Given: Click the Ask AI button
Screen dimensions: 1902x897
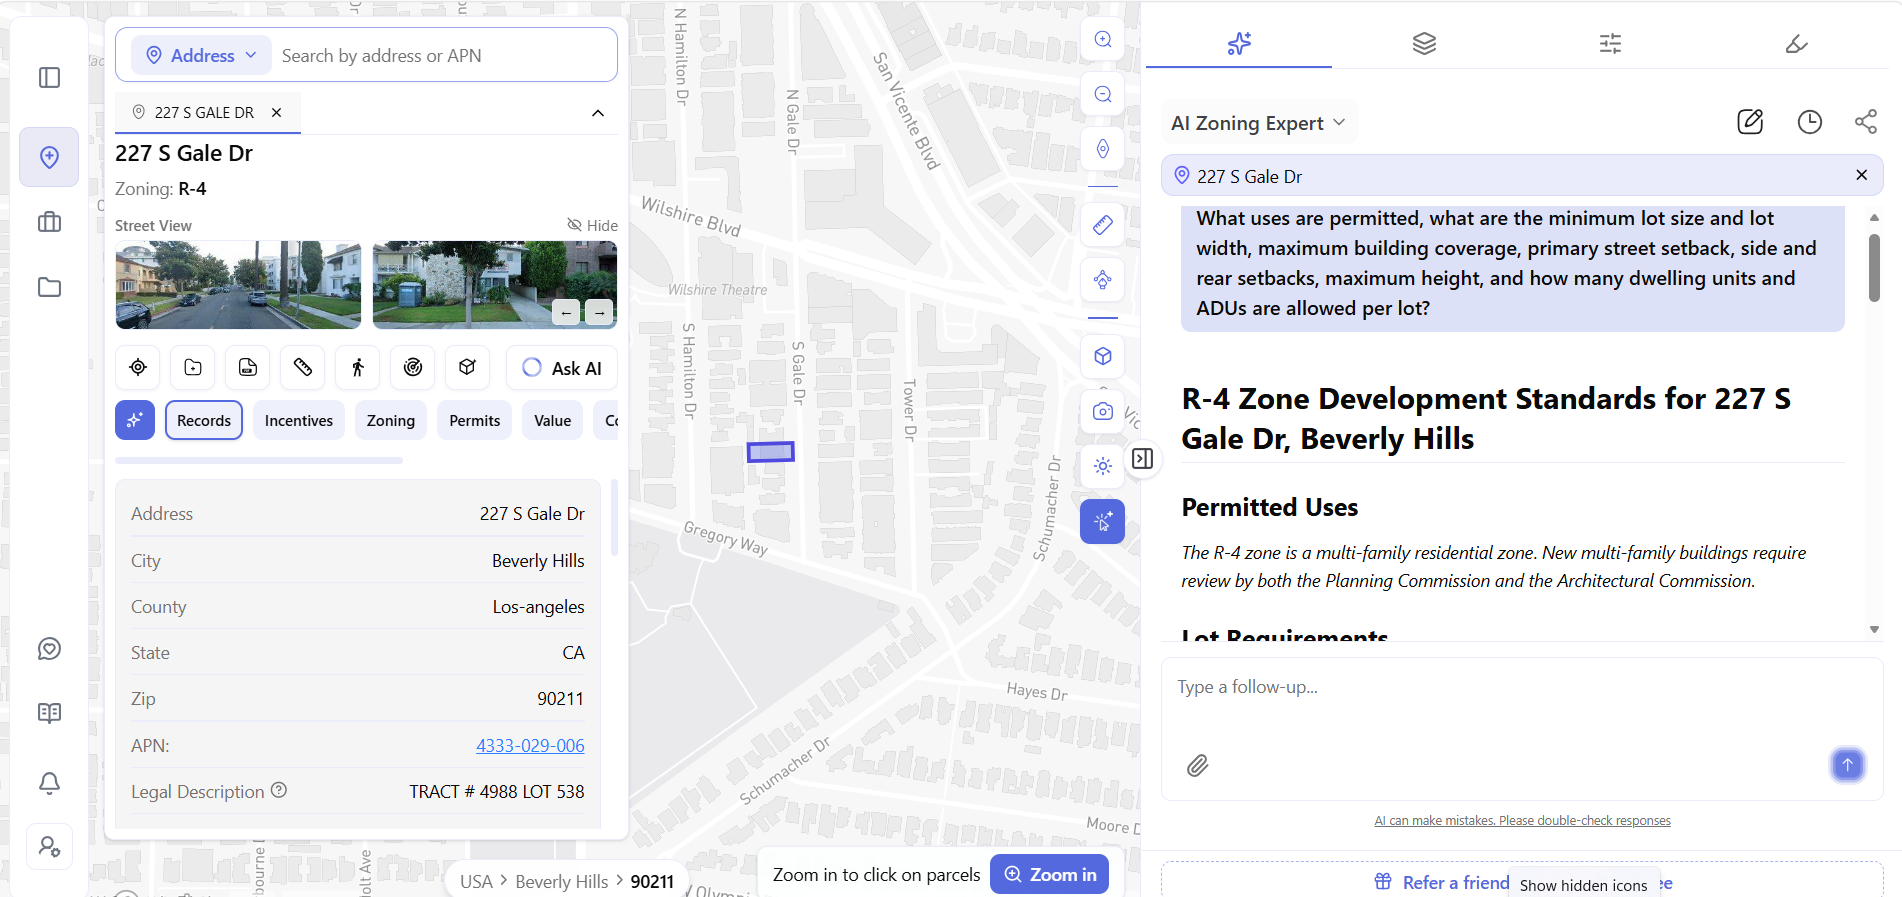Looking at the screenshot, I should 562,368.
